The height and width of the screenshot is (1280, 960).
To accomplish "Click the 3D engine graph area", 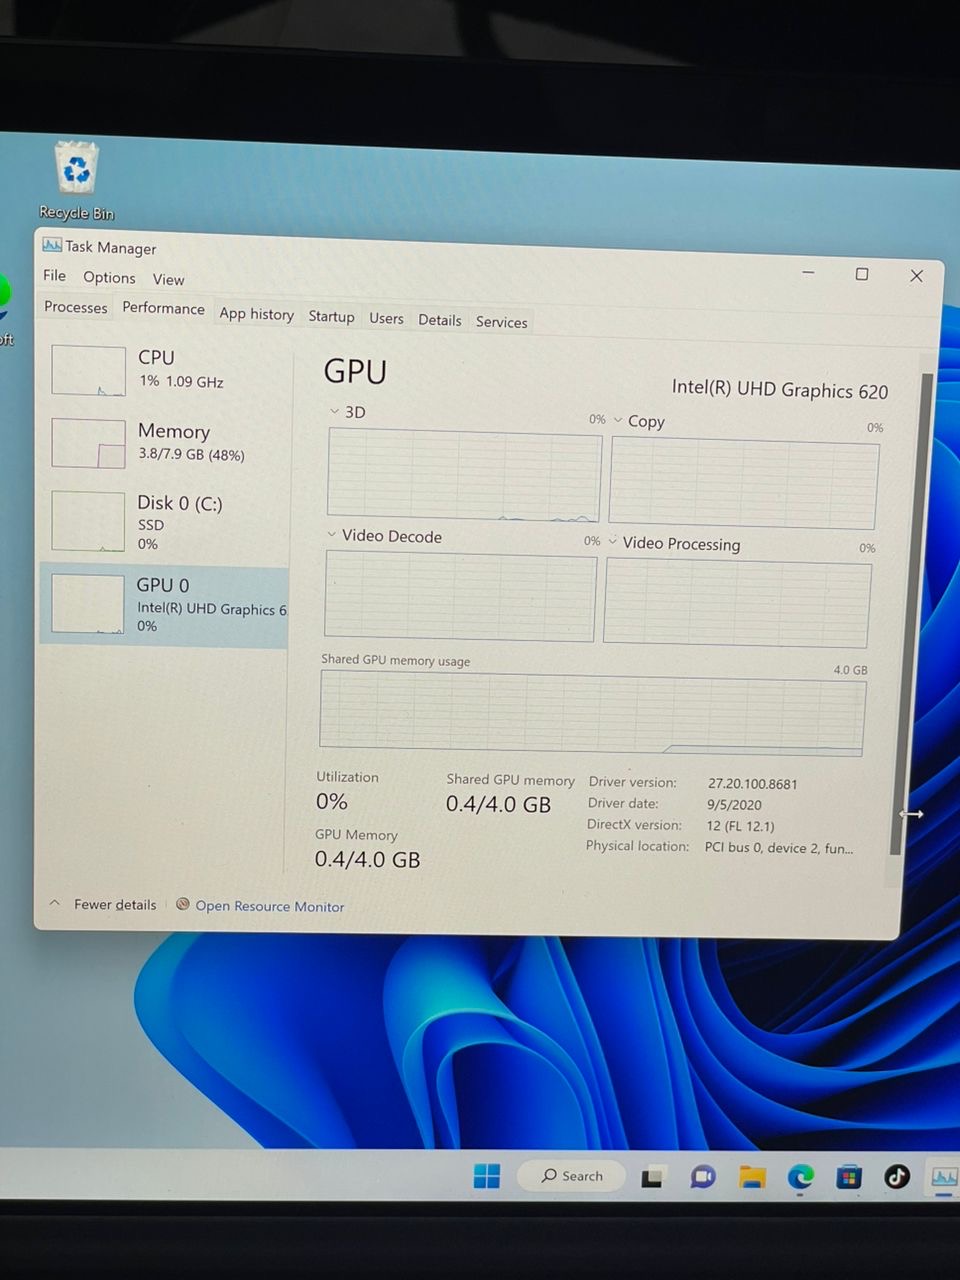I will click(464, 476).
